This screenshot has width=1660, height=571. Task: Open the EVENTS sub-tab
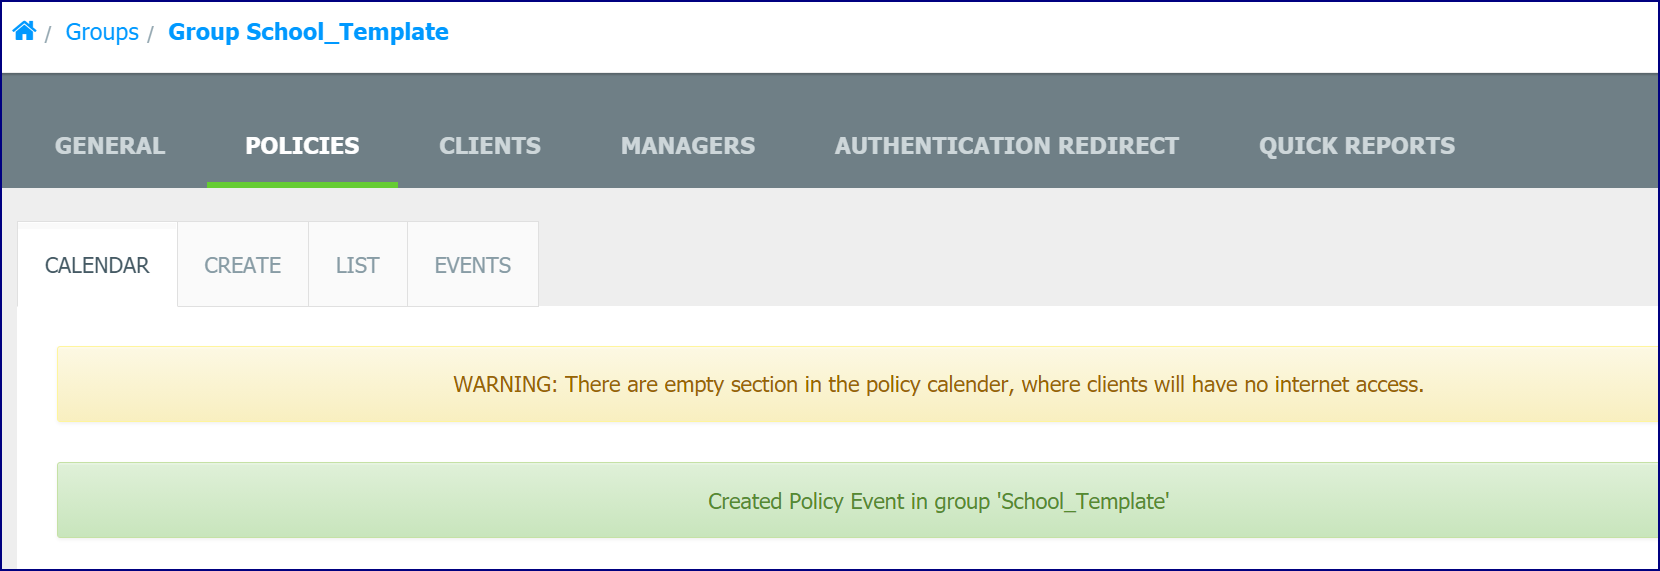point(473,265)
